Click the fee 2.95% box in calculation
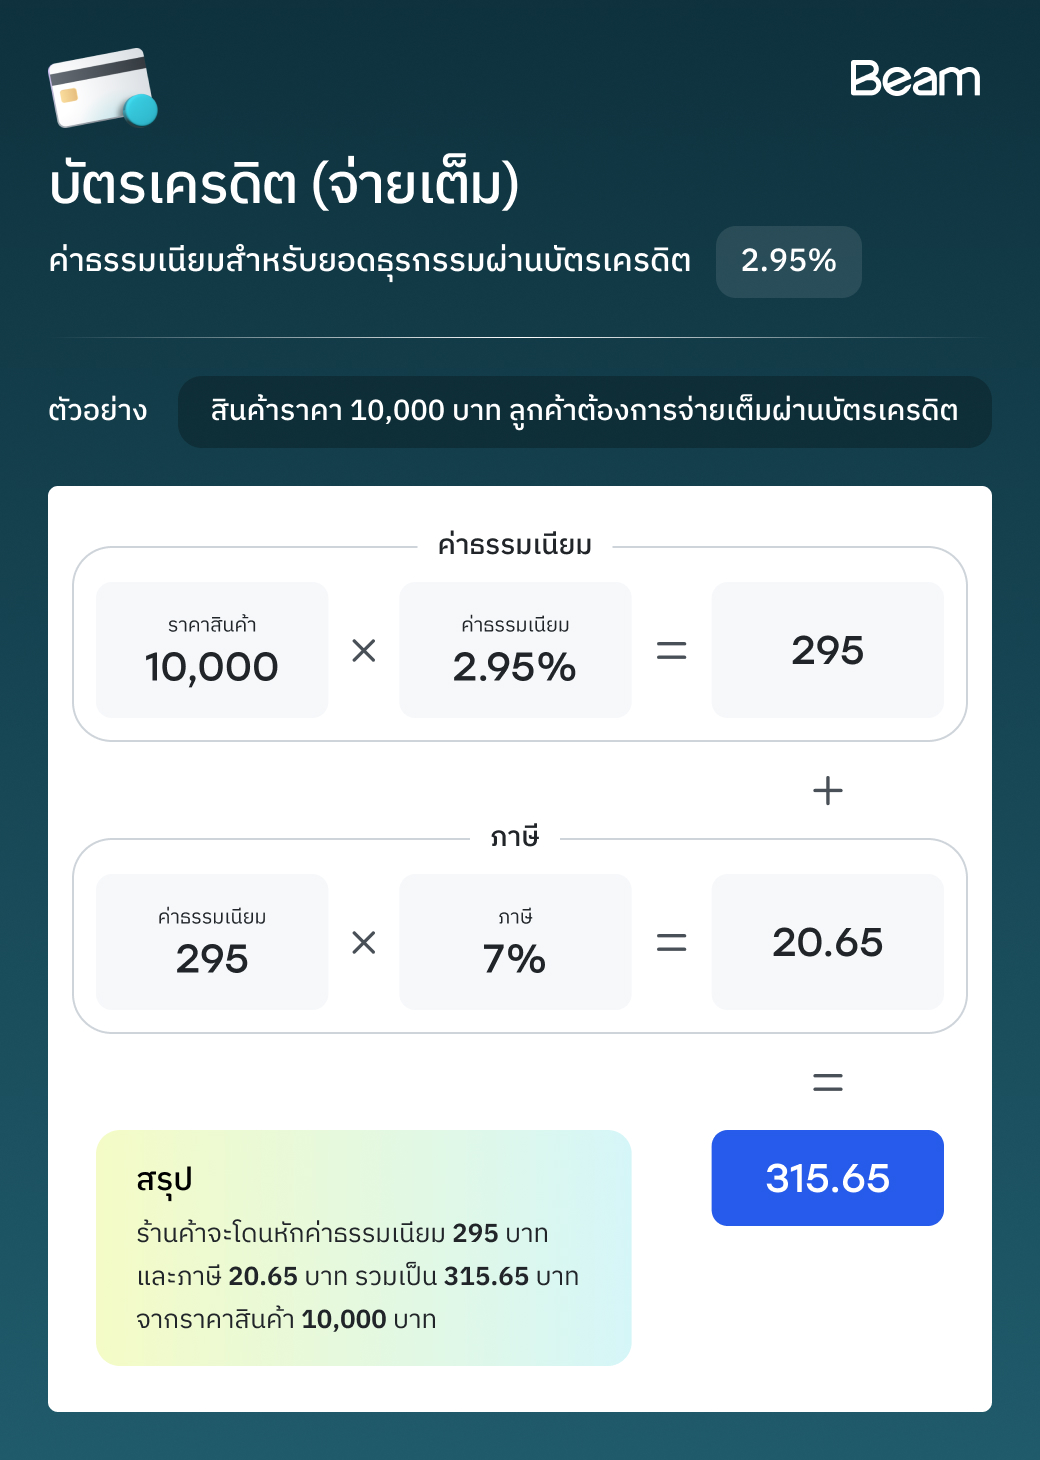The height and width of the screenshot is (1460, 1040). [x=515, y=650]
